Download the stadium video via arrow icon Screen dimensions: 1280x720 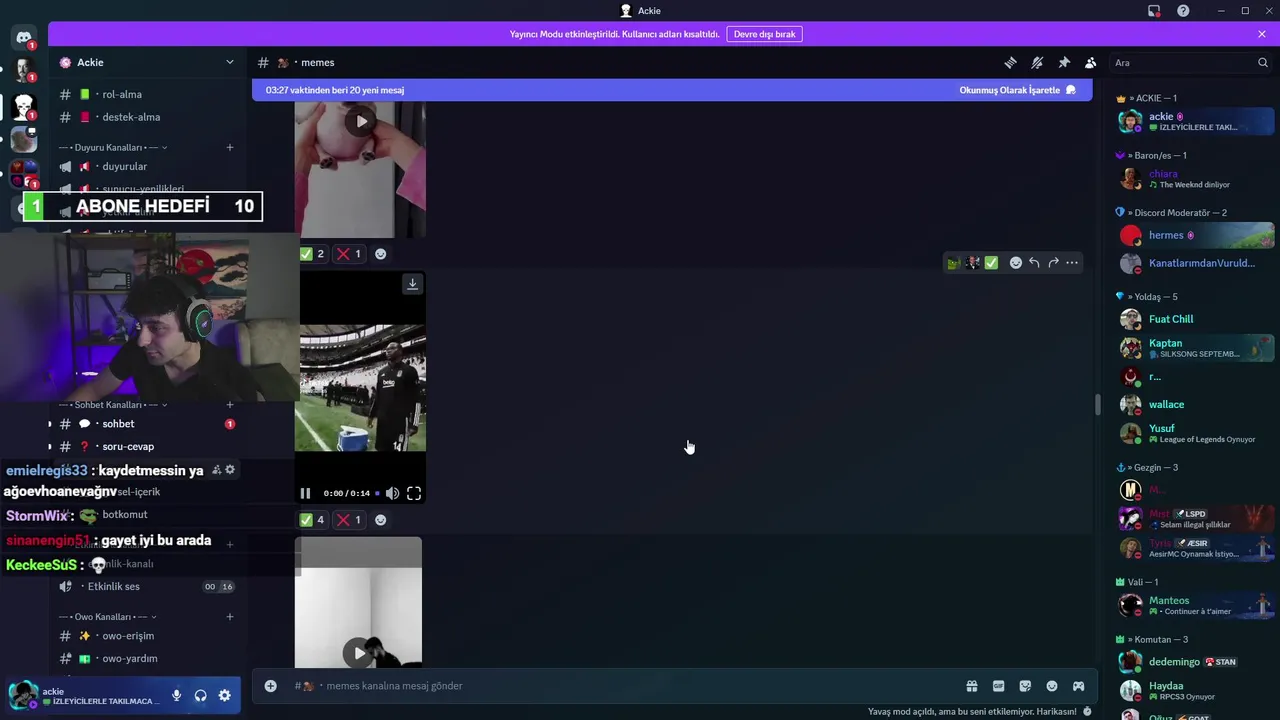(x=412, y=284)
